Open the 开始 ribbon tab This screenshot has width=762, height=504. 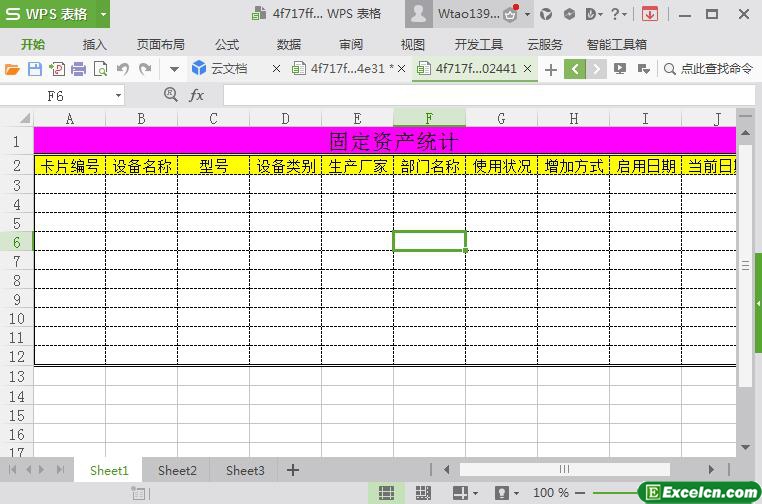[x=33, y=44]
